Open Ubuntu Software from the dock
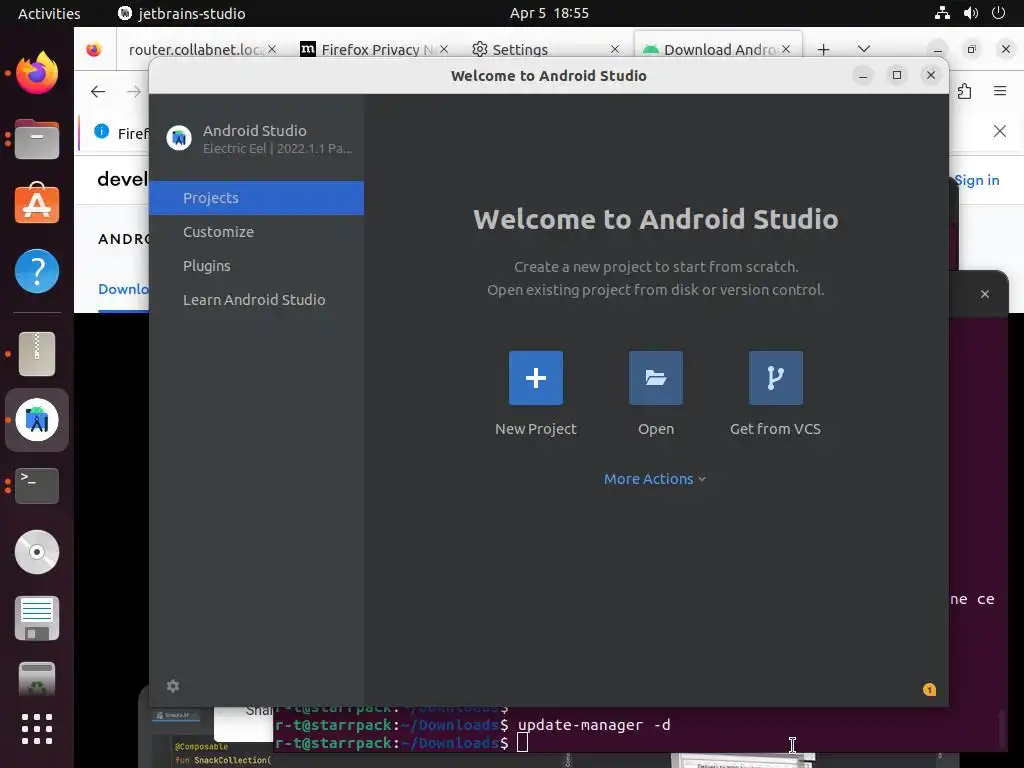Image resolution: width=1024 pixels, height=768 pixels. [37, 204]
